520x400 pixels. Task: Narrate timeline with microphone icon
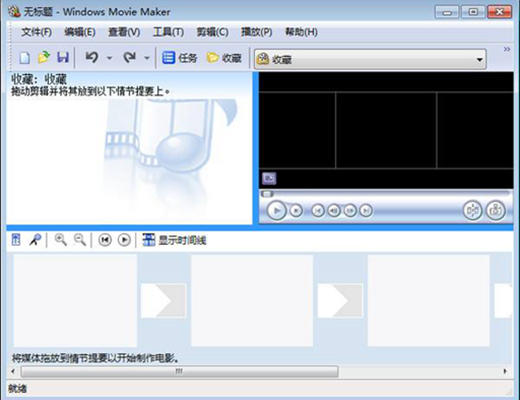pos(35,240)
